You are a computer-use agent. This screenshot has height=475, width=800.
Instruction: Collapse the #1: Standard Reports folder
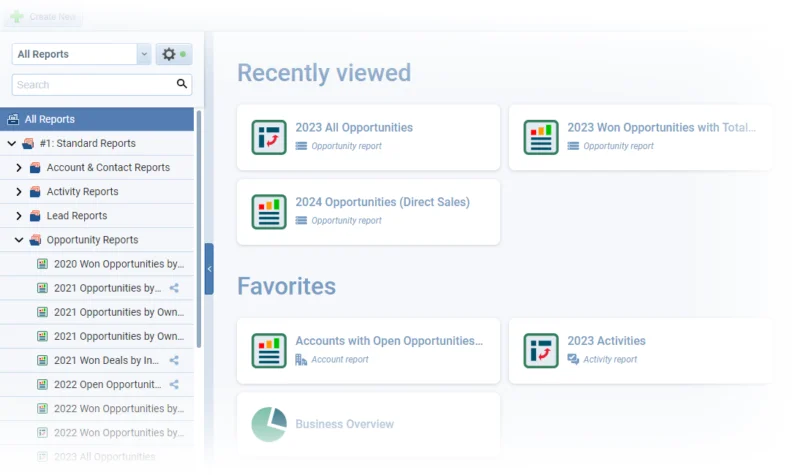[x=12, y=143]
